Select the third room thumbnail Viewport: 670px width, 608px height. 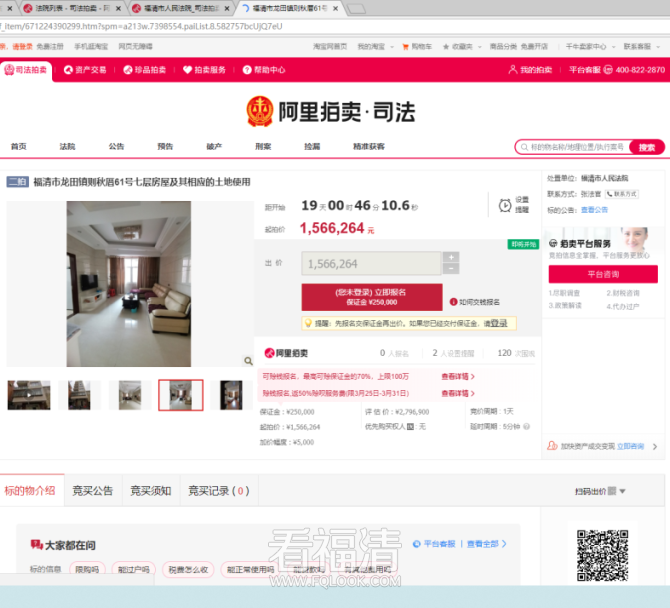(130, 395)
